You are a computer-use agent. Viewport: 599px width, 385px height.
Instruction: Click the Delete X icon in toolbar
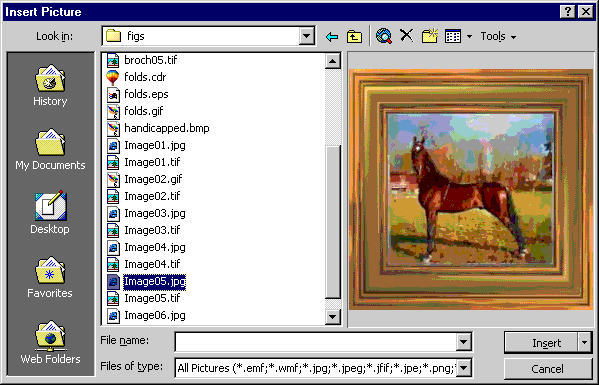point(406,36)
